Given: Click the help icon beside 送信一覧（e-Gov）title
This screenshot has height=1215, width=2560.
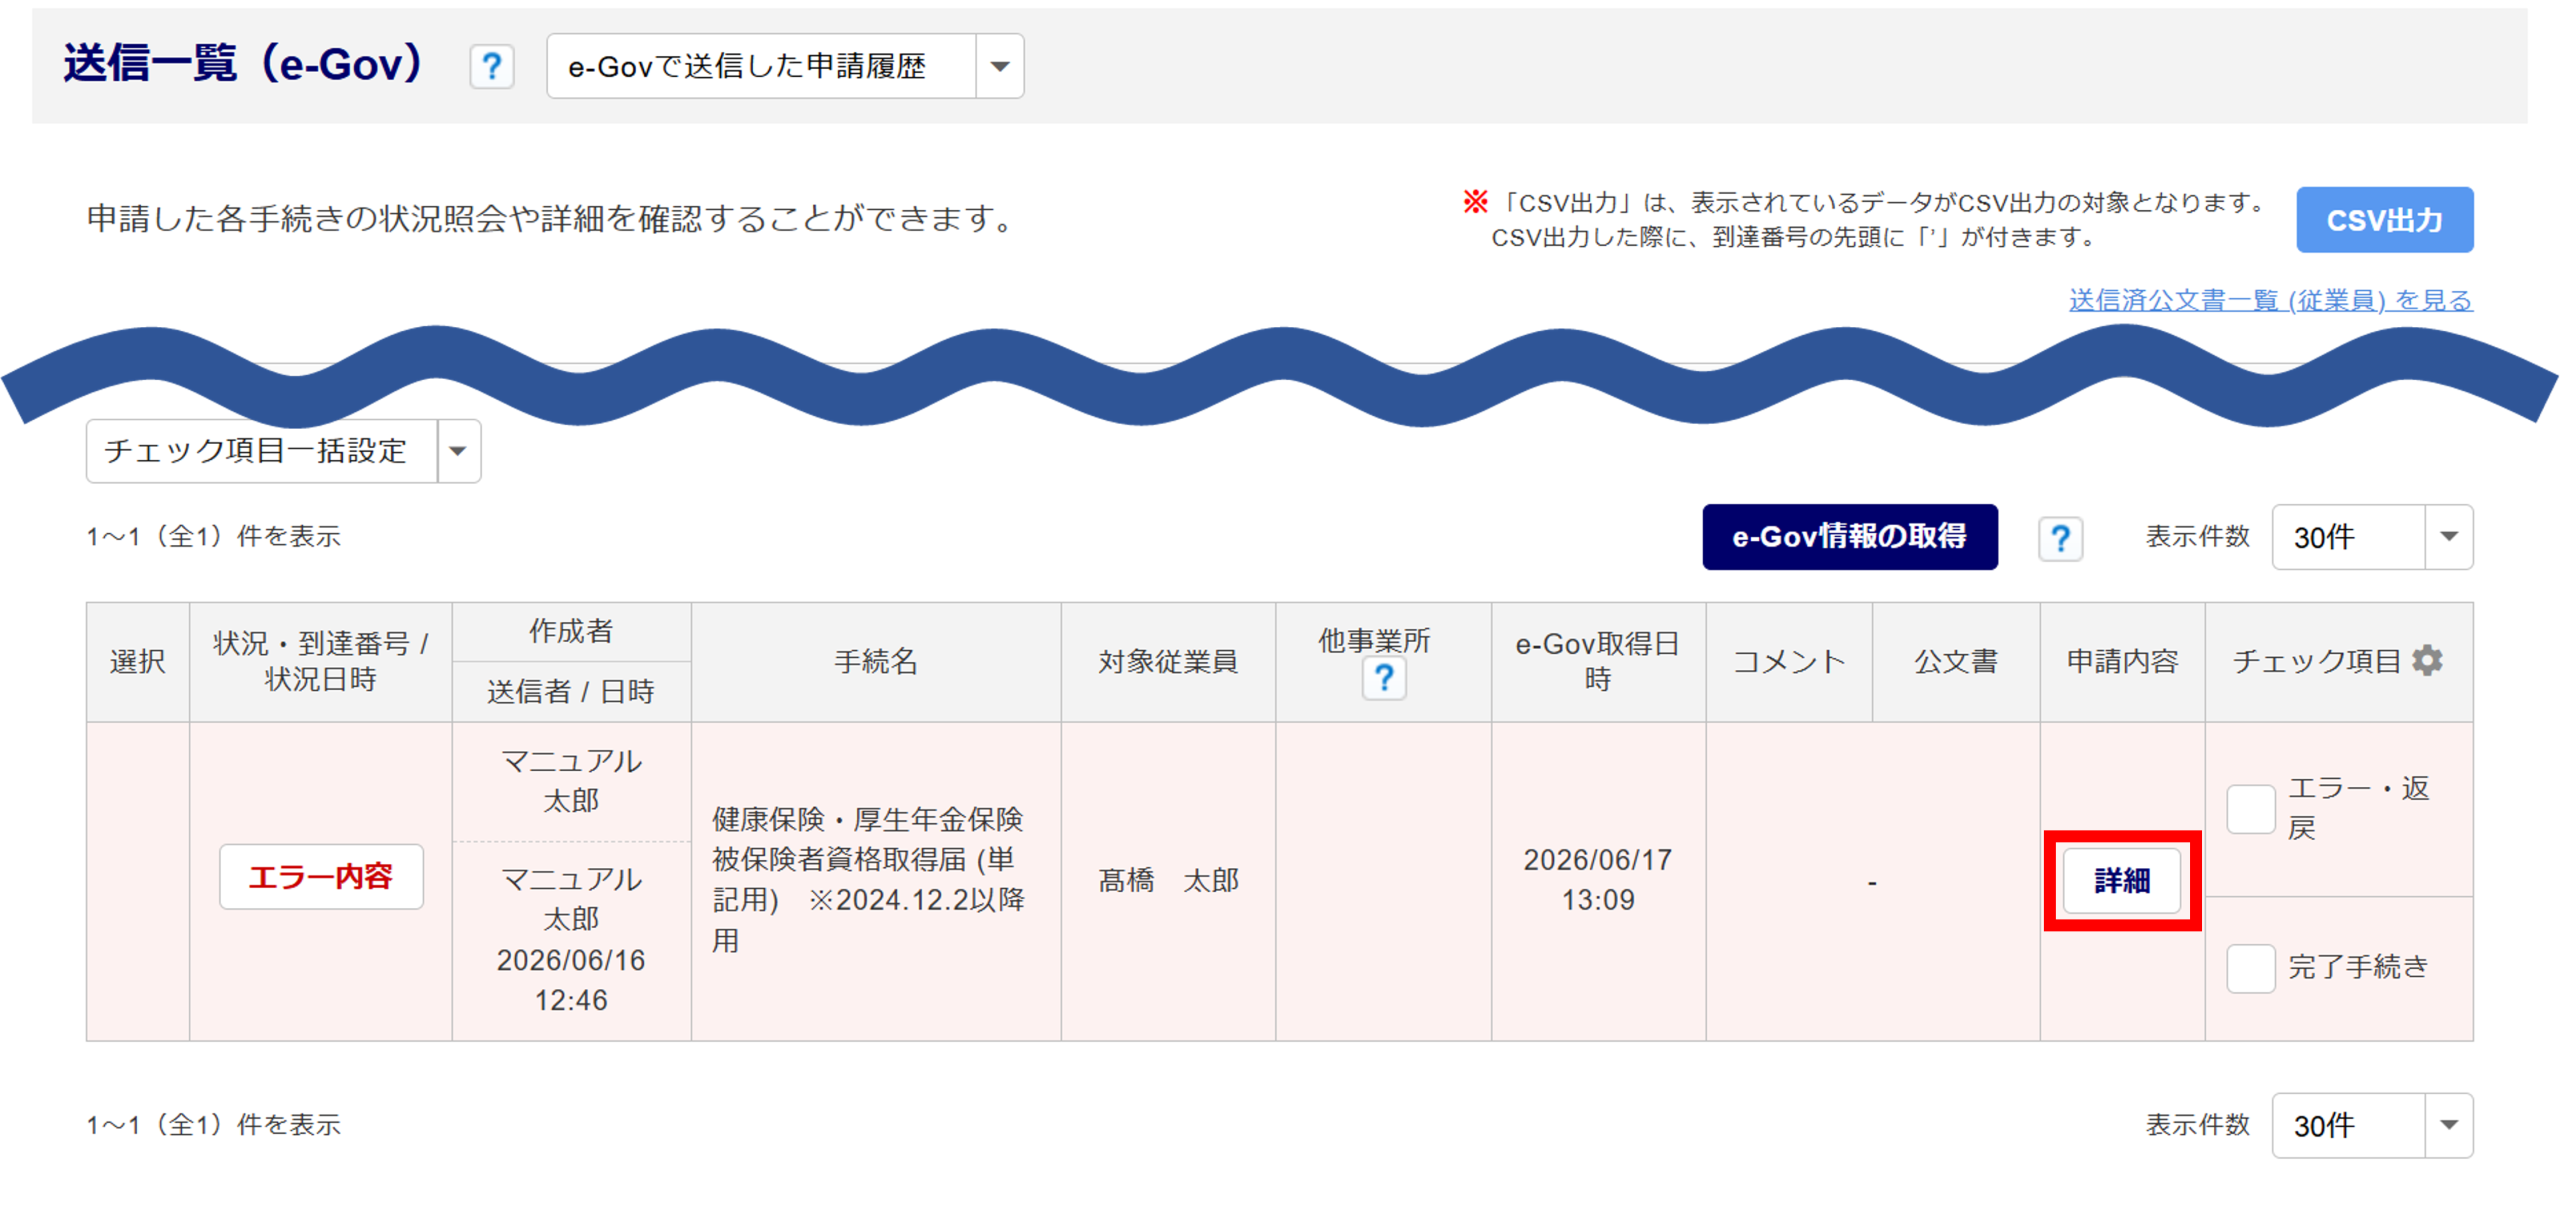Looking at the screenshot, I should tap(491, 67).
